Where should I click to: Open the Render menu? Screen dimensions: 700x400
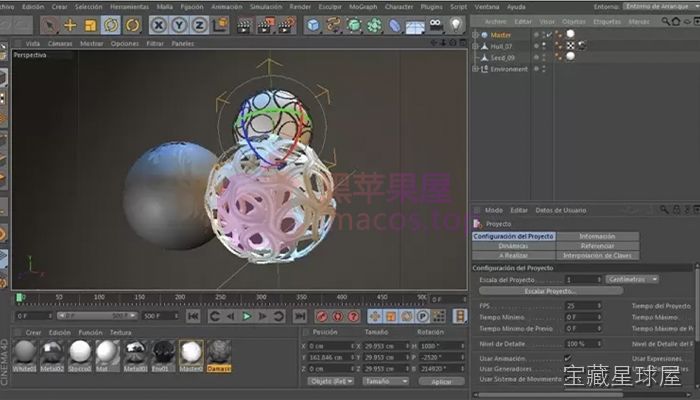coord(300,7)
